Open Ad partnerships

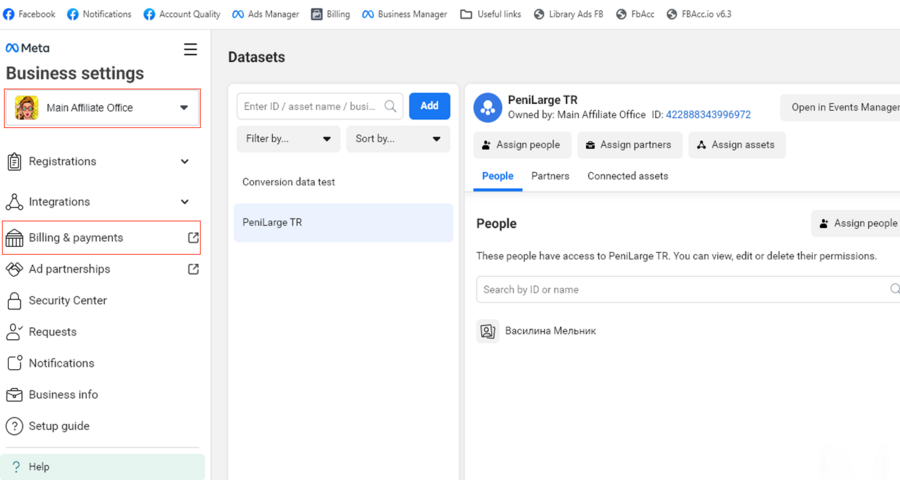[102, 269]
